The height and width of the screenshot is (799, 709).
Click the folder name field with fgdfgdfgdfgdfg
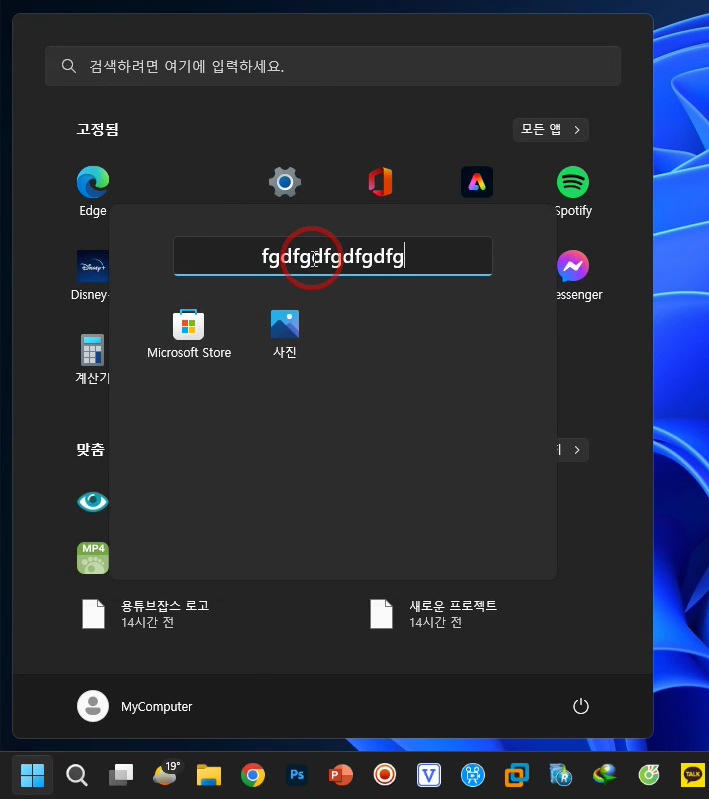pyautogui.click(x=333, y=256)
